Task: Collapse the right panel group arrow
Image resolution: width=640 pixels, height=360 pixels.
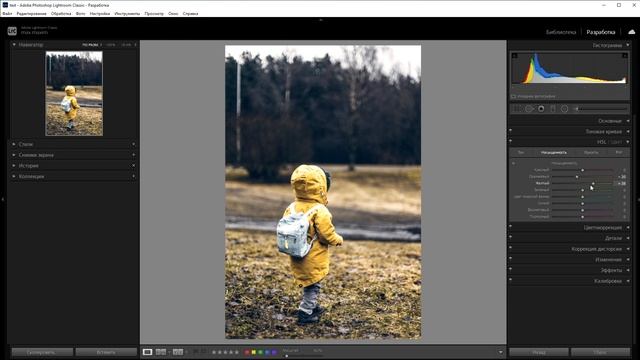Action: [x=638, y=200]
